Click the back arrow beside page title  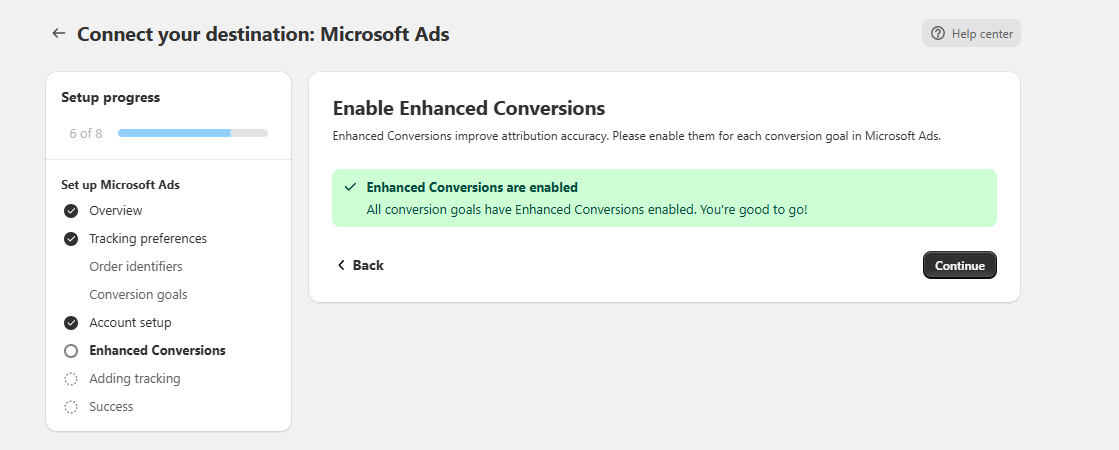pyautogui.click(x=59, y=34)
